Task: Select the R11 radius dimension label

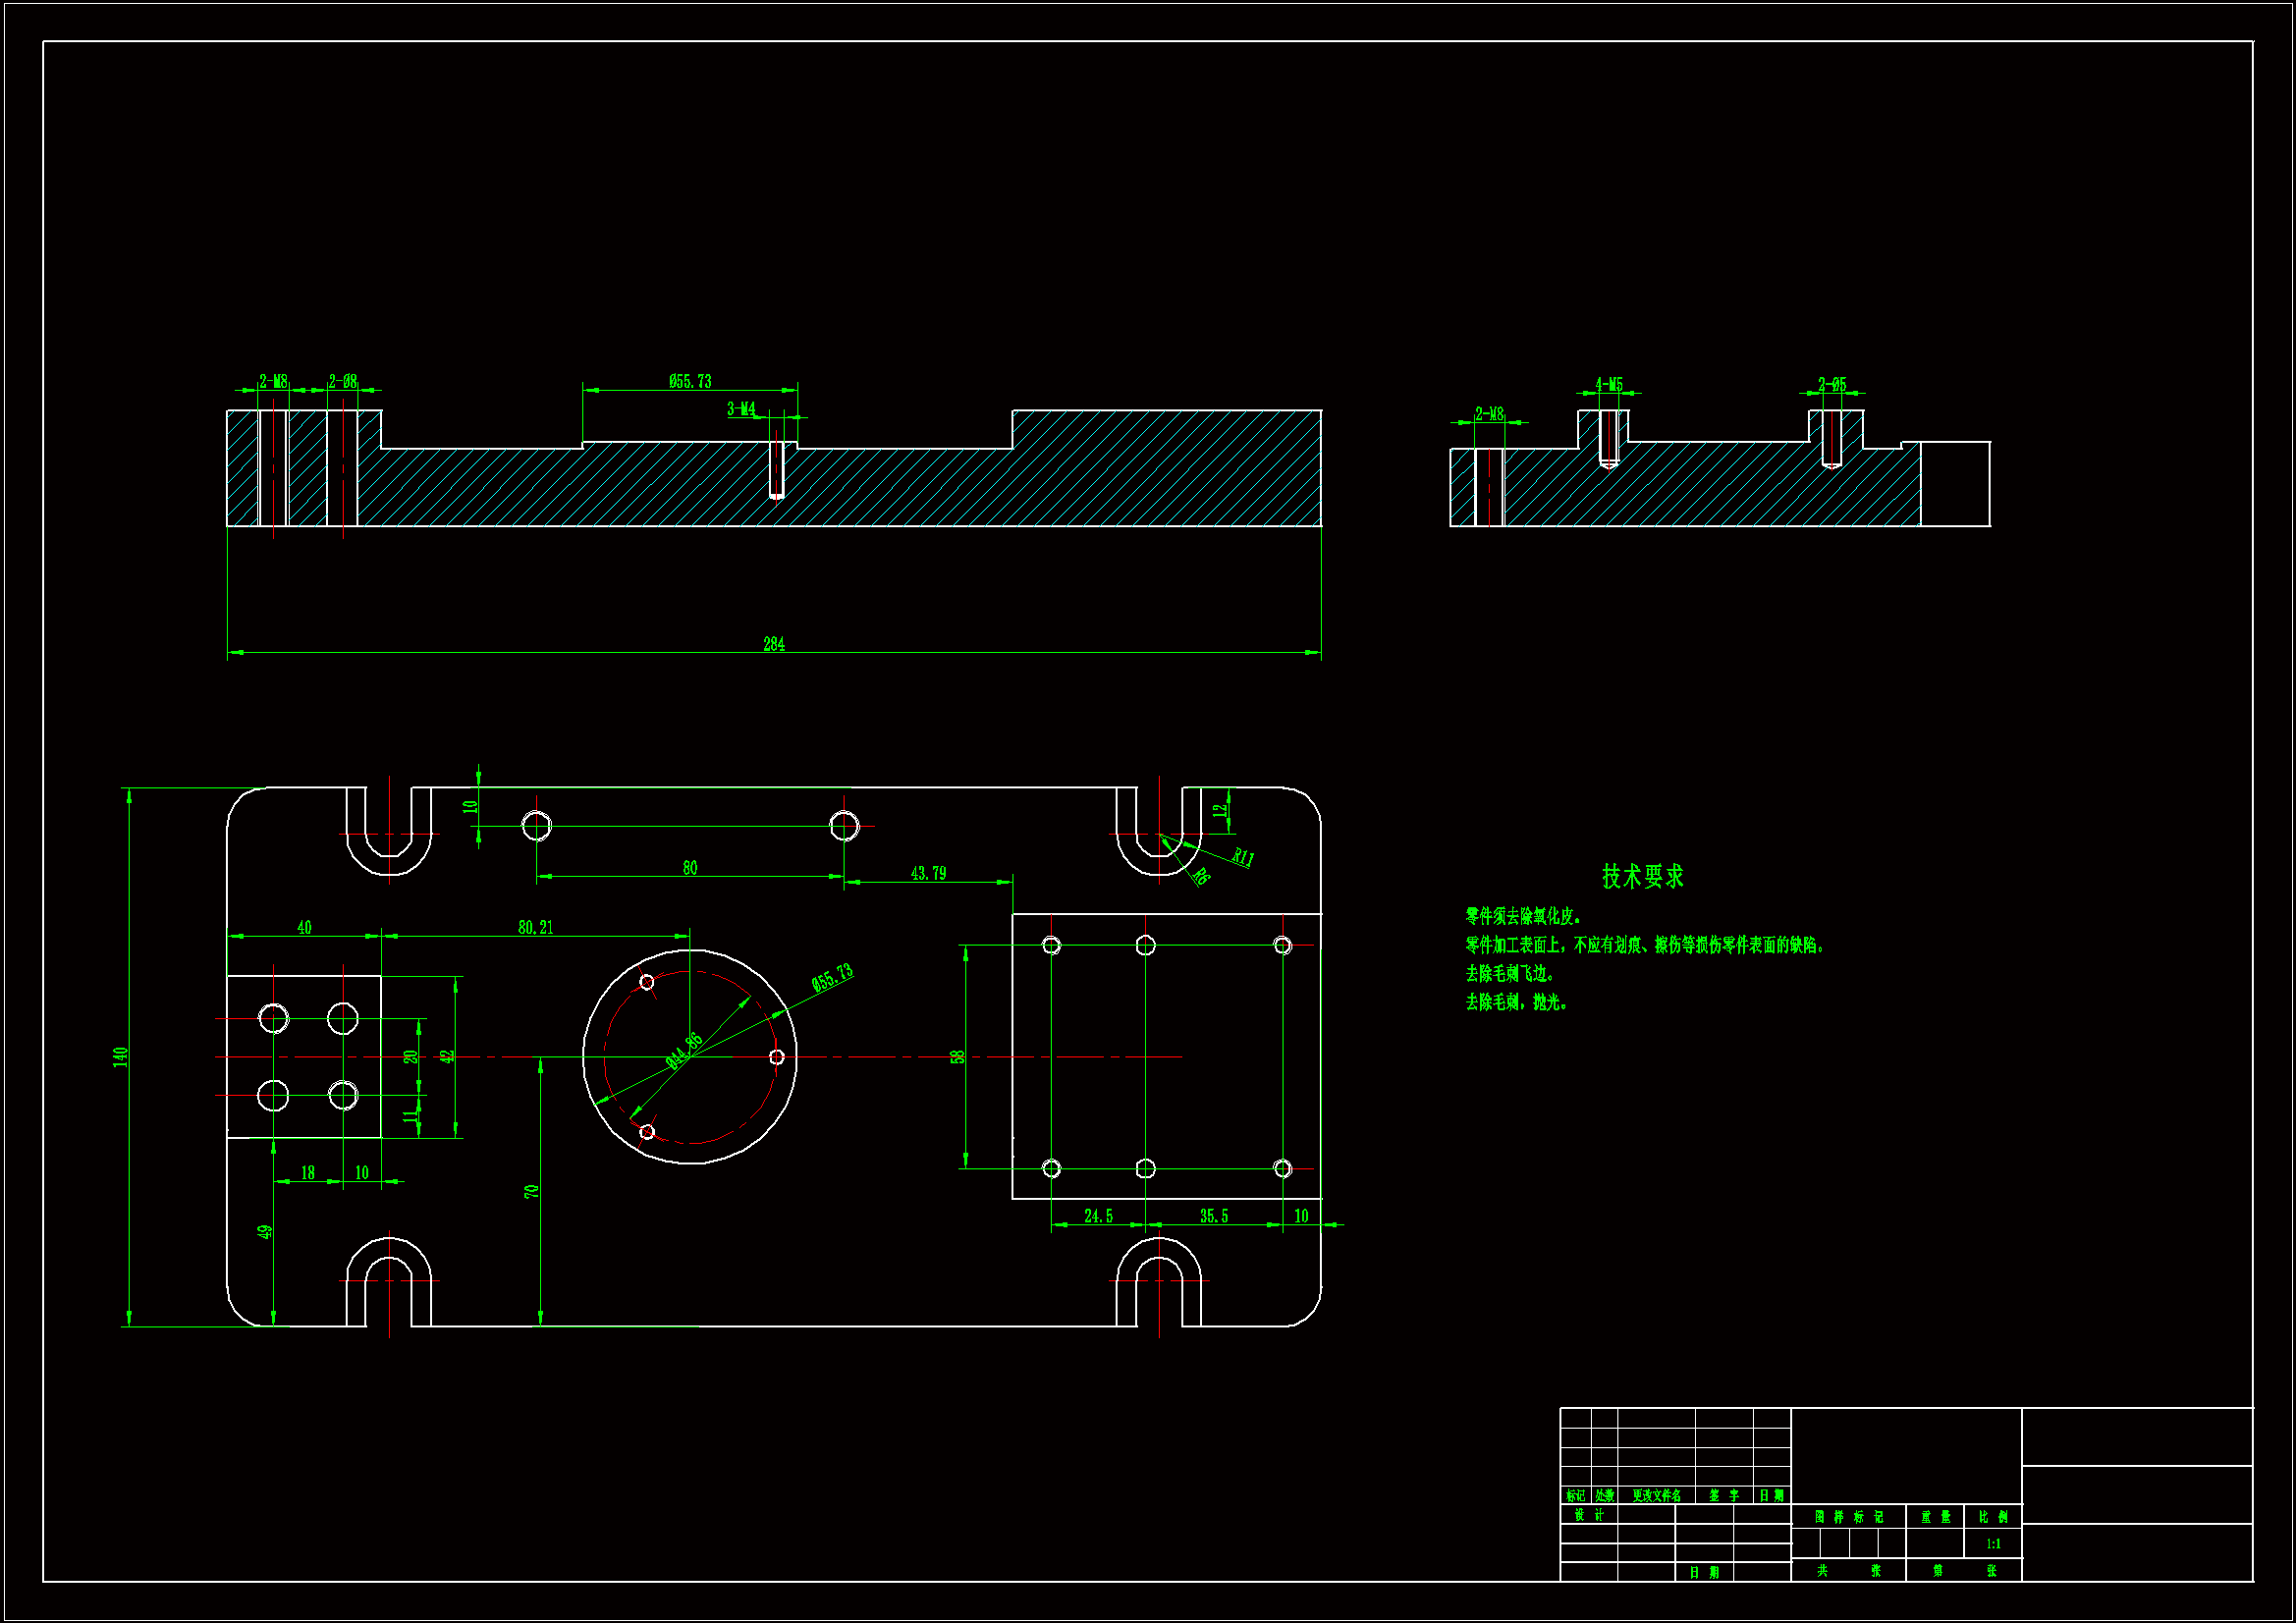Action: coord(1242,857)
